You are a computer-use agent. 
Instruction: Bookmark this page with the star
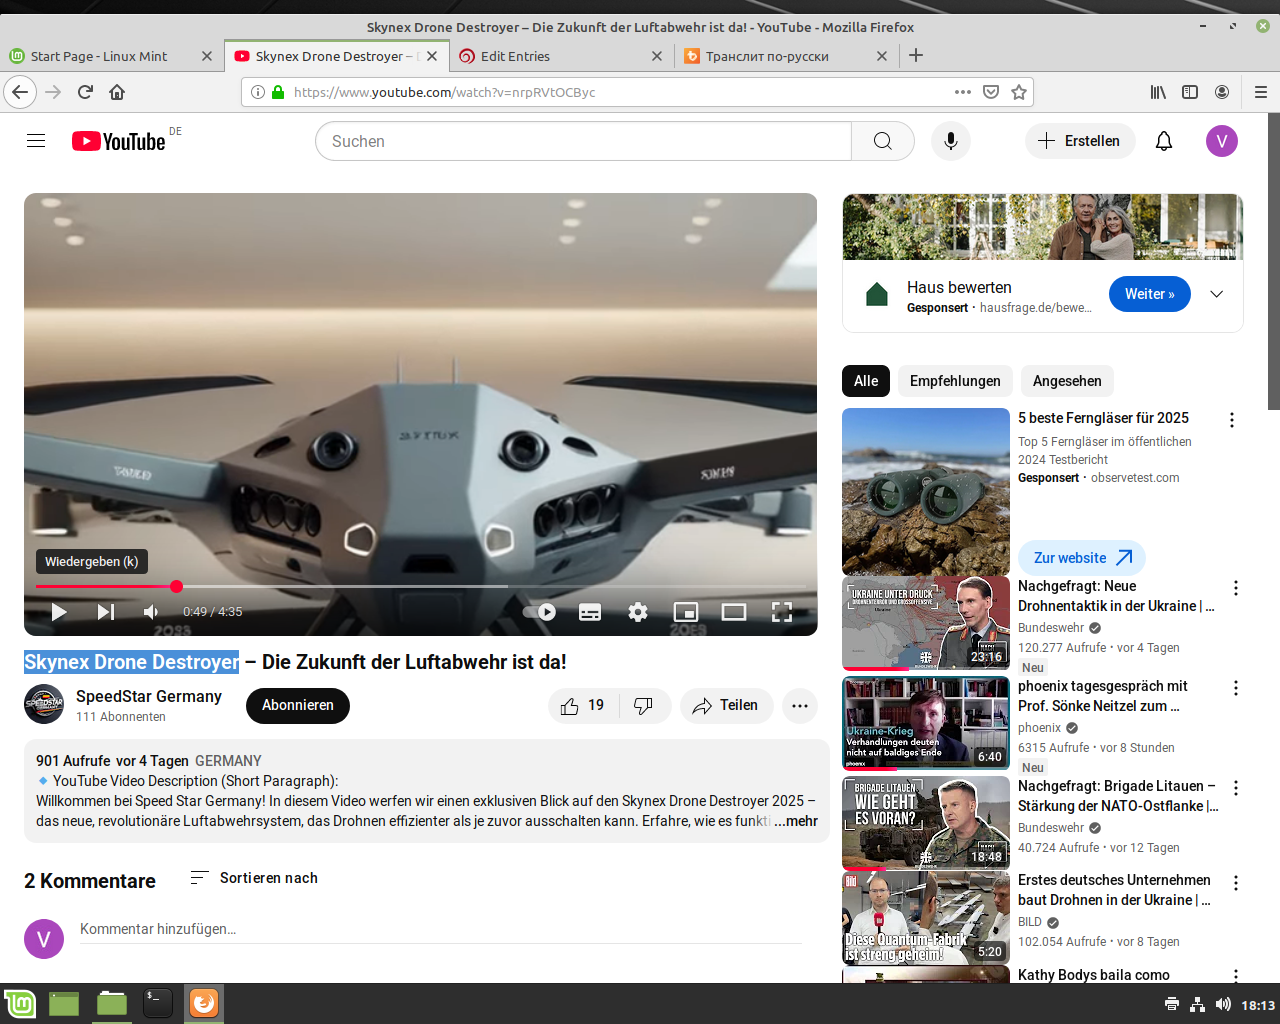click(x=1019, y=92)
